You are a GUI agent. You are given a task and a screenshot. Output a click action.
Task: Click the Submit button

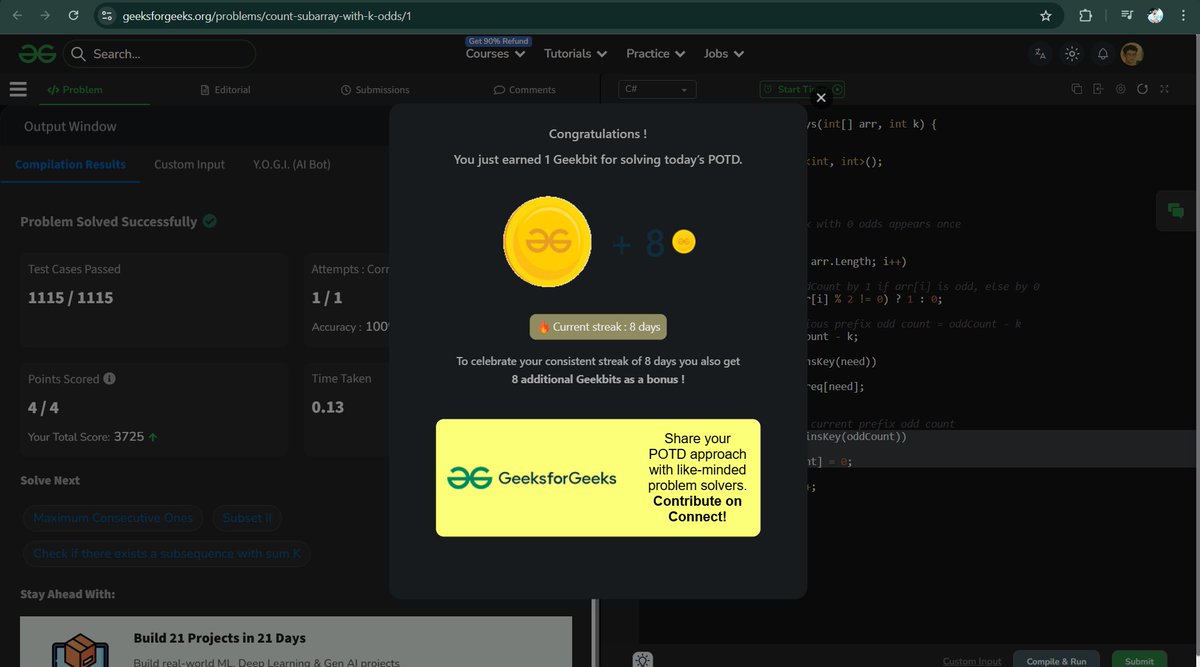click(x=1139, y=660)
